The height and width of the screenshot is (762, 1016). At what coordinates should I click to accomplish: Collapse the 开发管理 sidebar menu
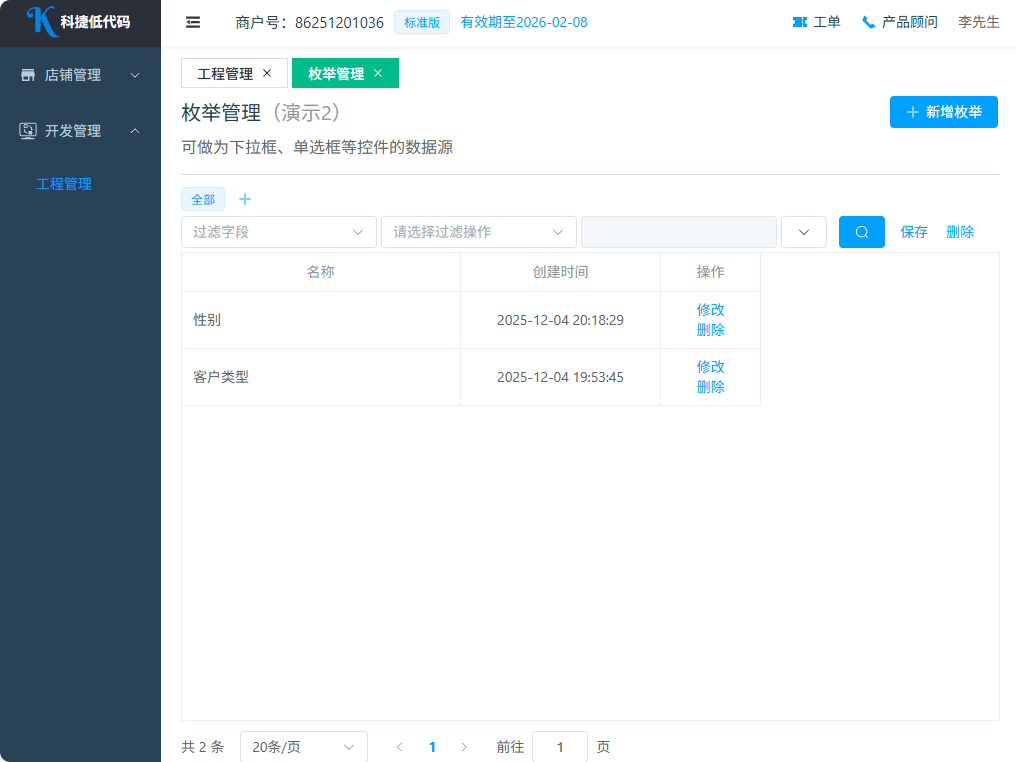tap(80, 131)
